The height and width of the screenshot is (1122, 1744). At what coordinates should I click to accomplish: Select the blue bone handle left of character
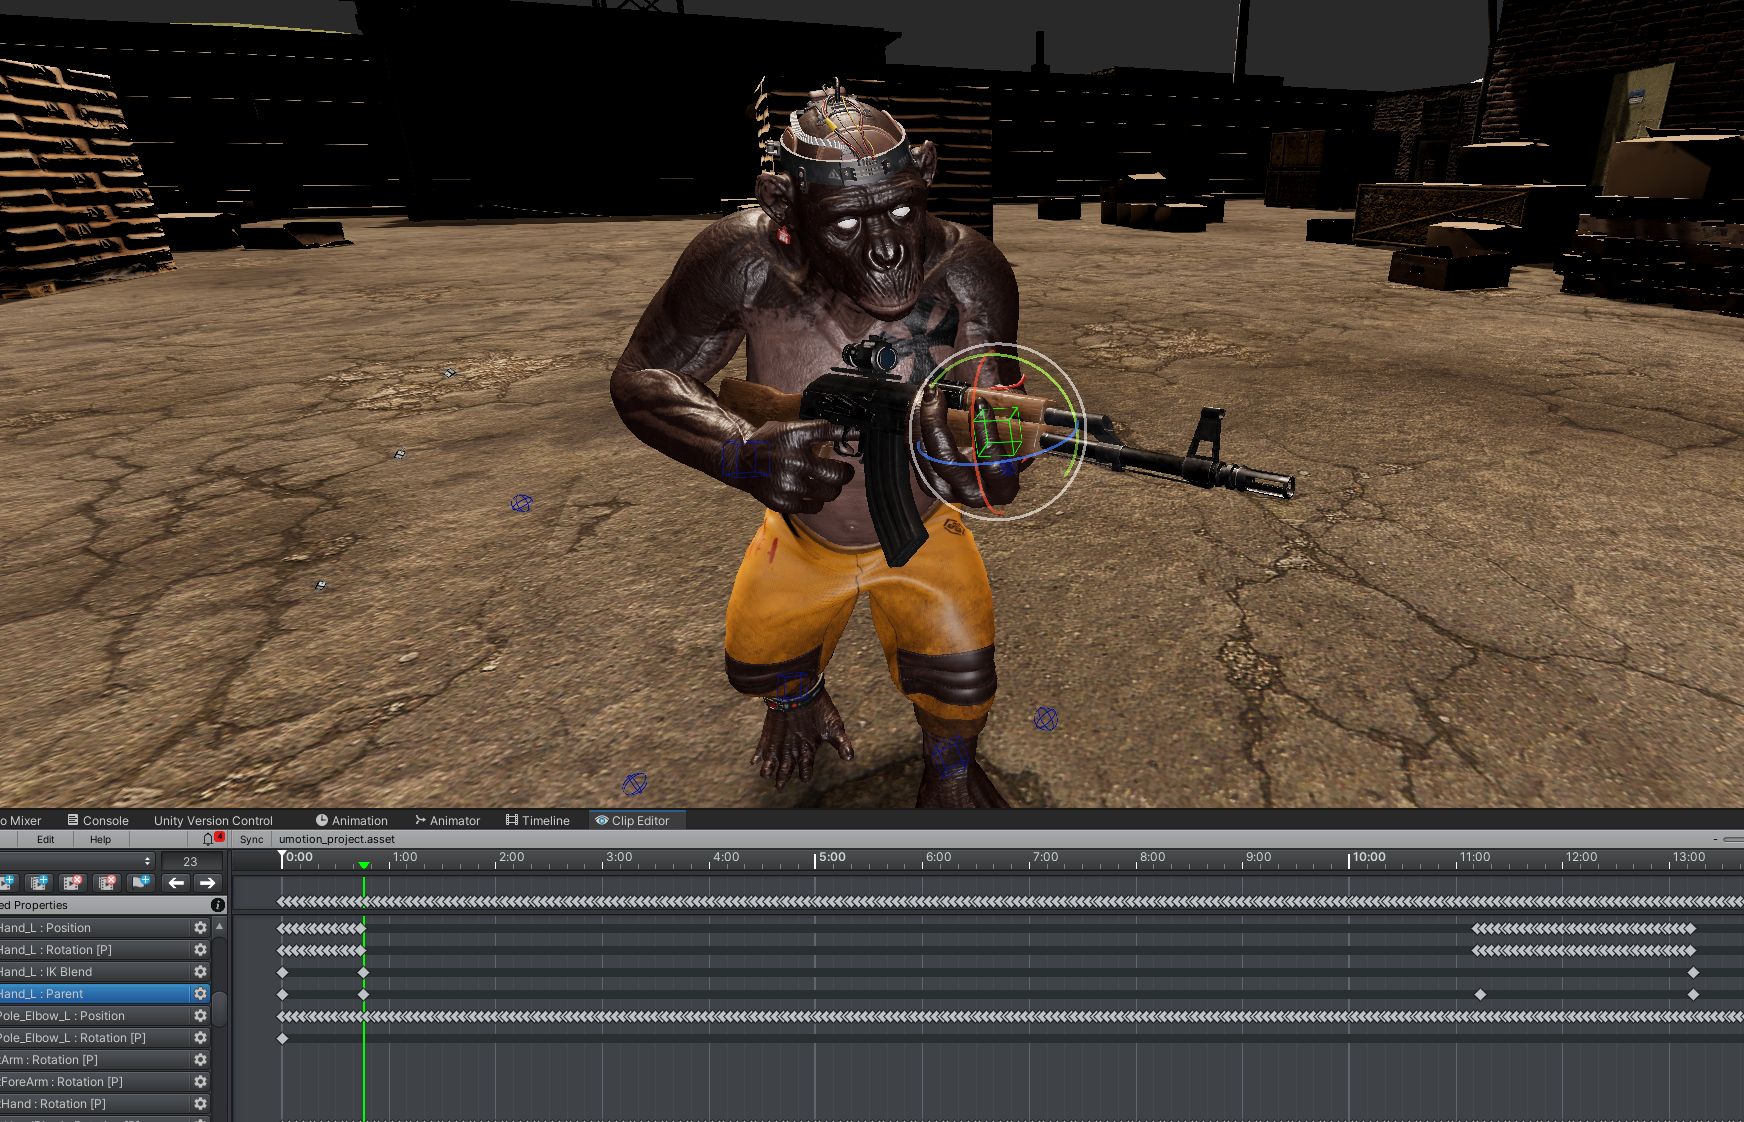click(x=522, y=503)
